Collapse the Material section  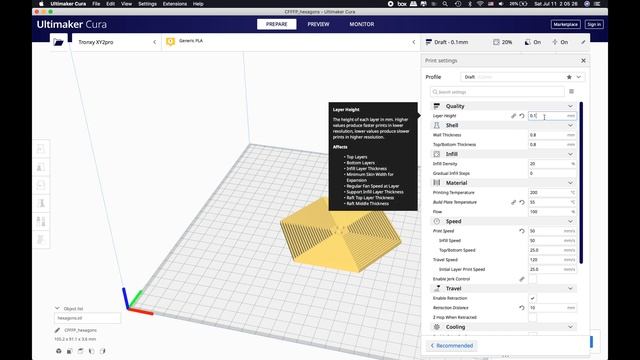click(570, 183)
